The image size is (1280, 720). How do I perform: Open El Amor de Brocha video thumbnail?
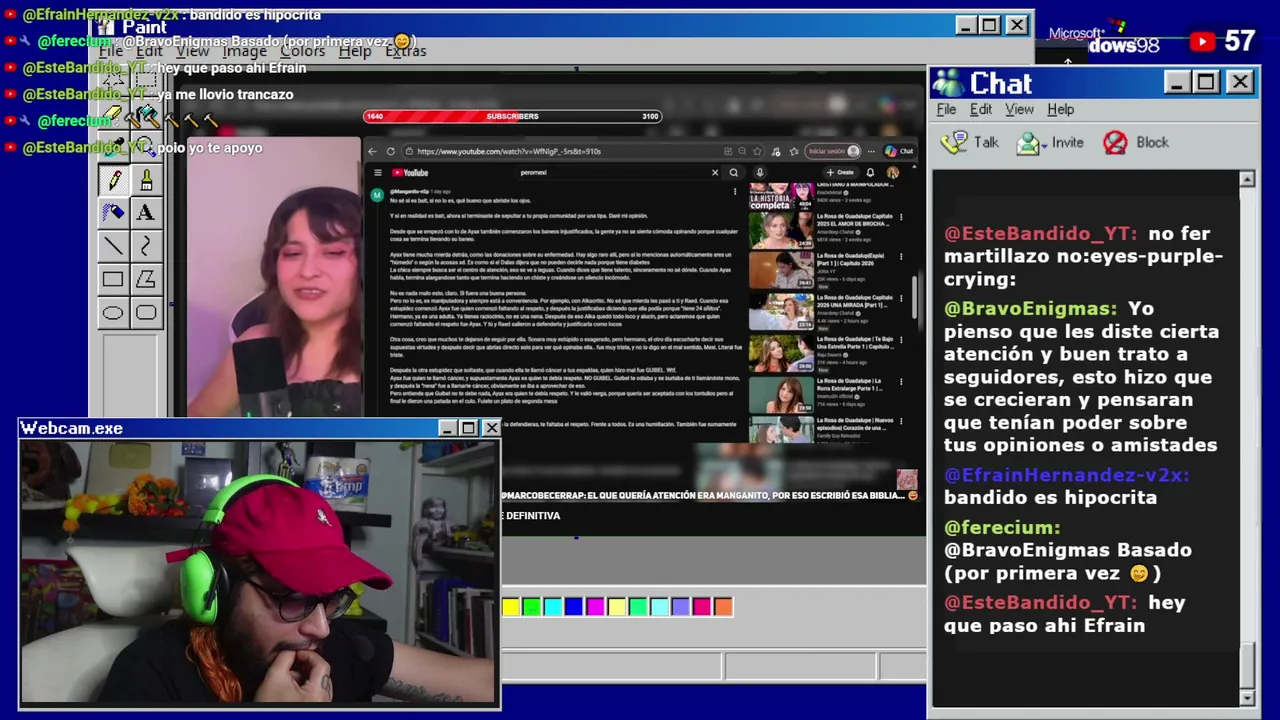click(781, 230)
